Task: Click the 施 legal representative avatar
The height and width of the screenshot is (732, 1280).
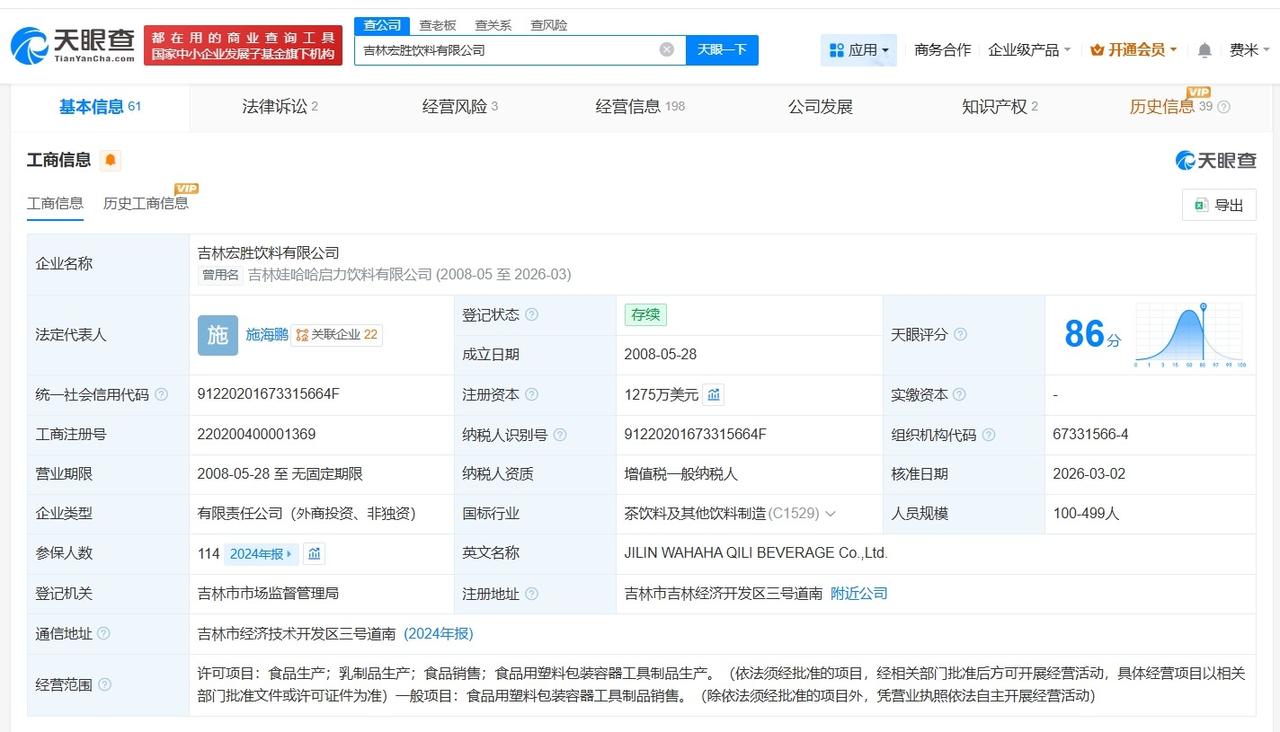Action: pyautogui.click(x=217, y=335)
